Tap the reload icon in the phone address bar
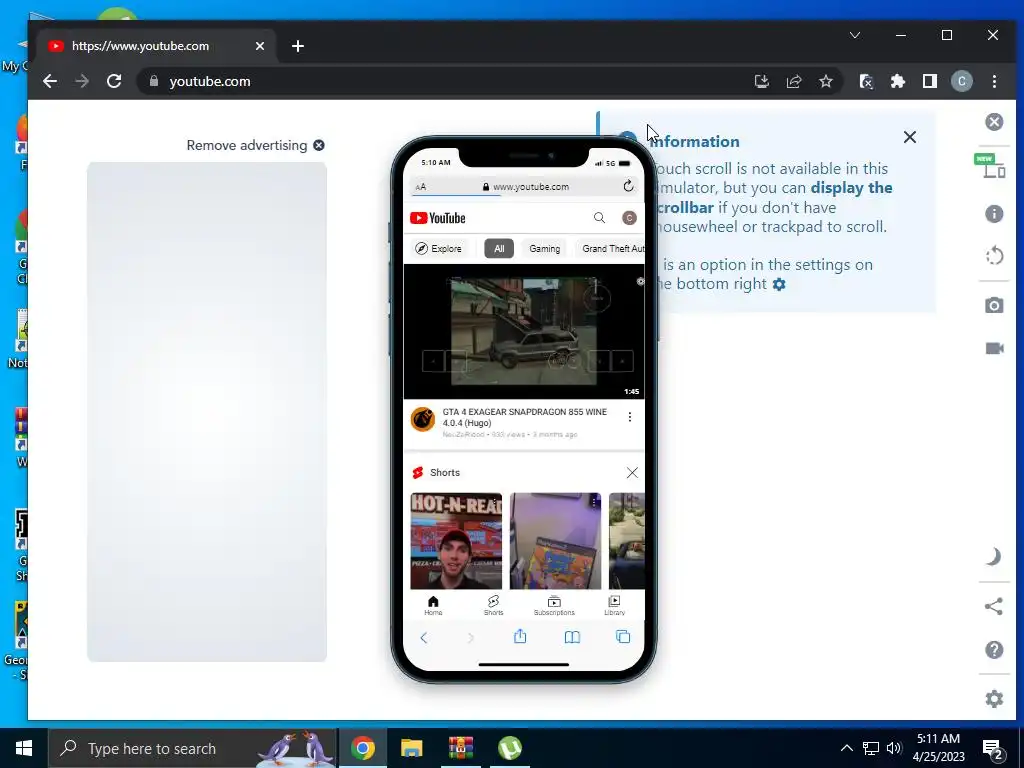 click(x=628, y=186)
